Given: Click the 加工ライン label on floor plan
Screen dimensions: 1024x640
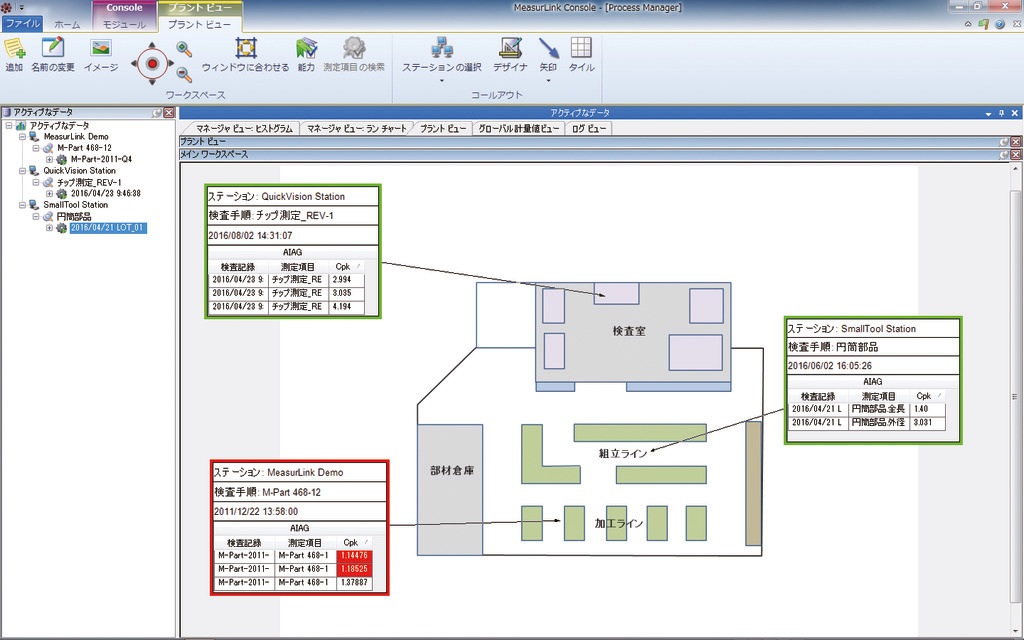Looking at the screenshot, I should coord(619,523).
